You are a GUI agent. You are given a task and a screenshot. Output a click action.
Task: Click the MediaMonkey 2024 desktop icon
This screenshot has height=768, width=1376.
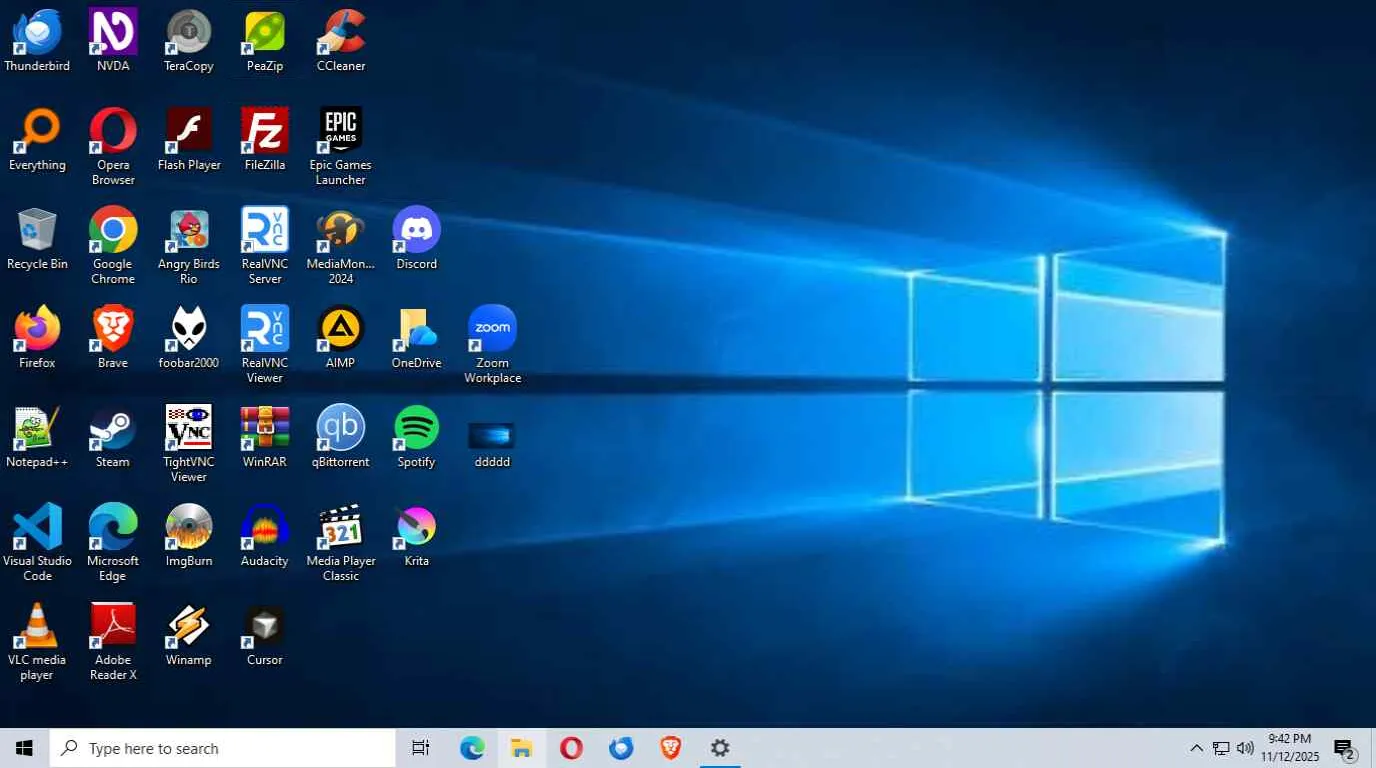point(341,246)
